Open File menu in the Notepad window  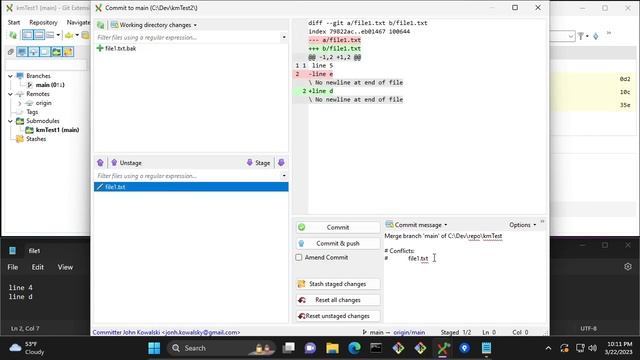point(13,267)
